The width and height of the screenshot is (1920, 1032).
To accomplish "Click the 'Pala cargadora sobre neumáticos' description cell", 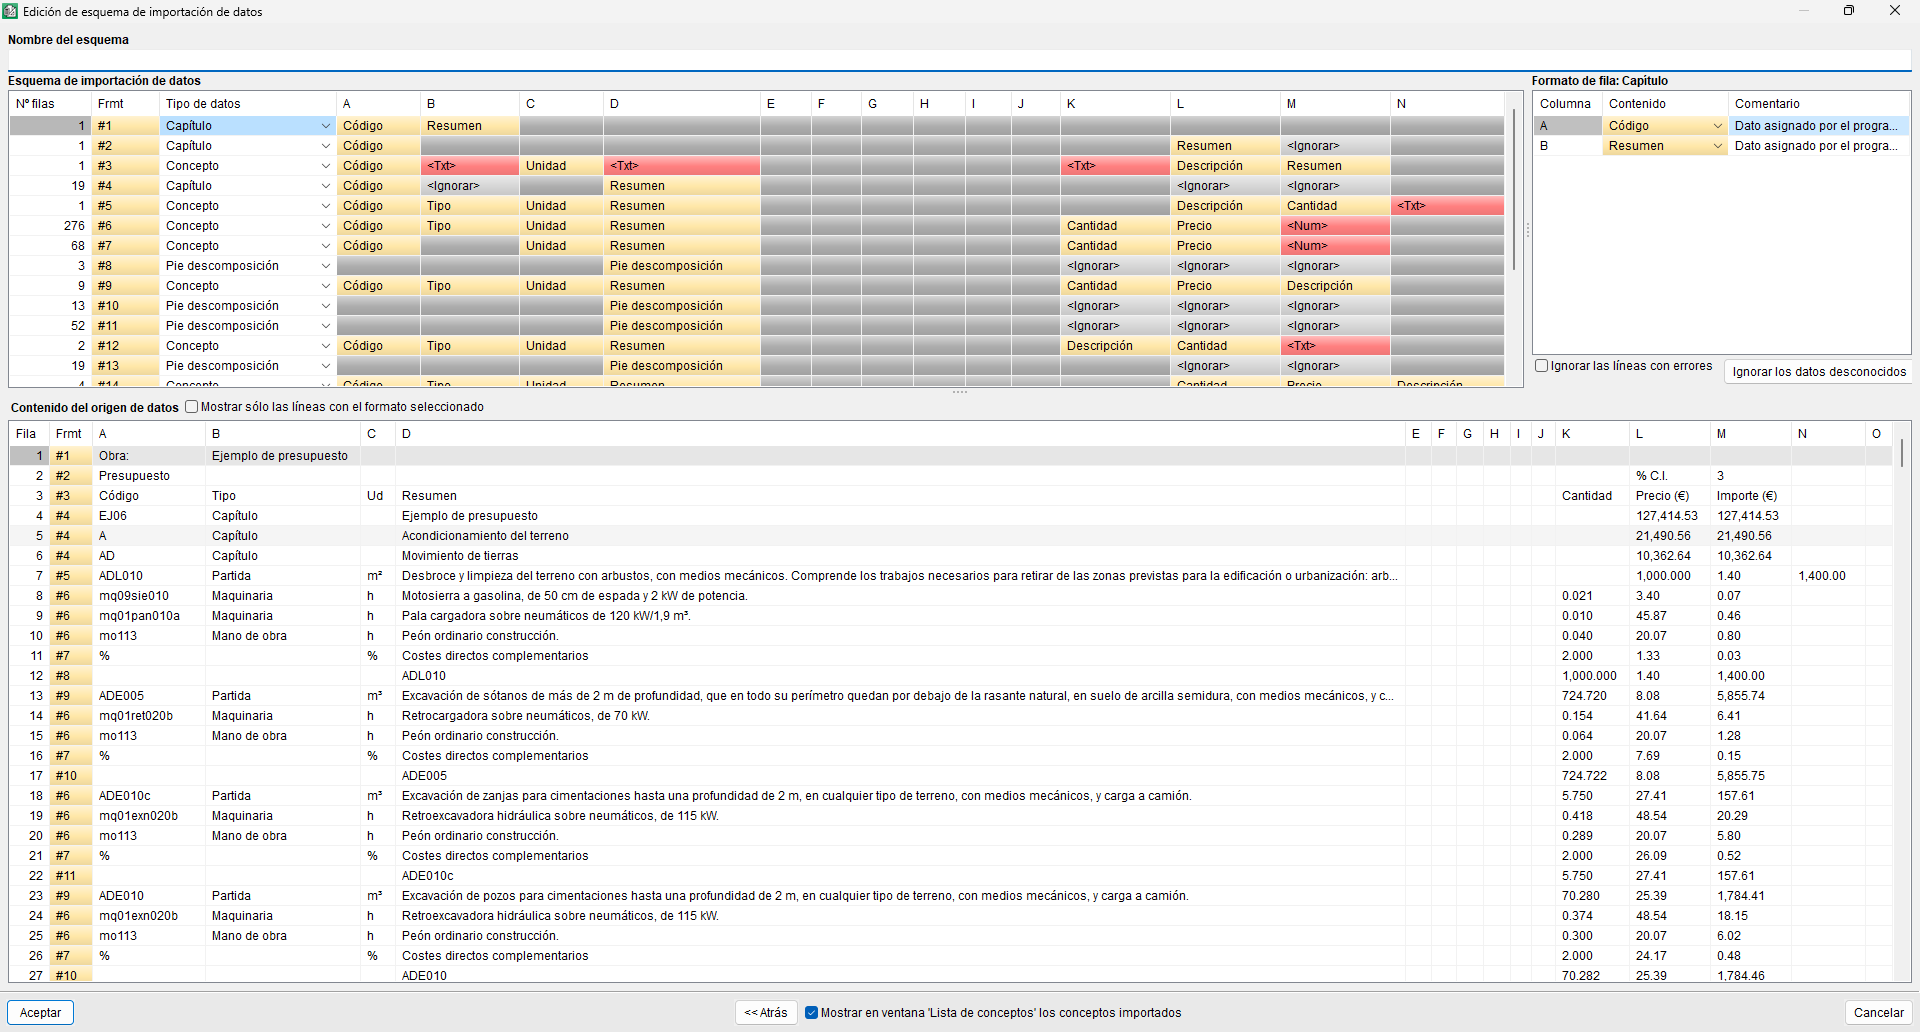I will [900, 616].
